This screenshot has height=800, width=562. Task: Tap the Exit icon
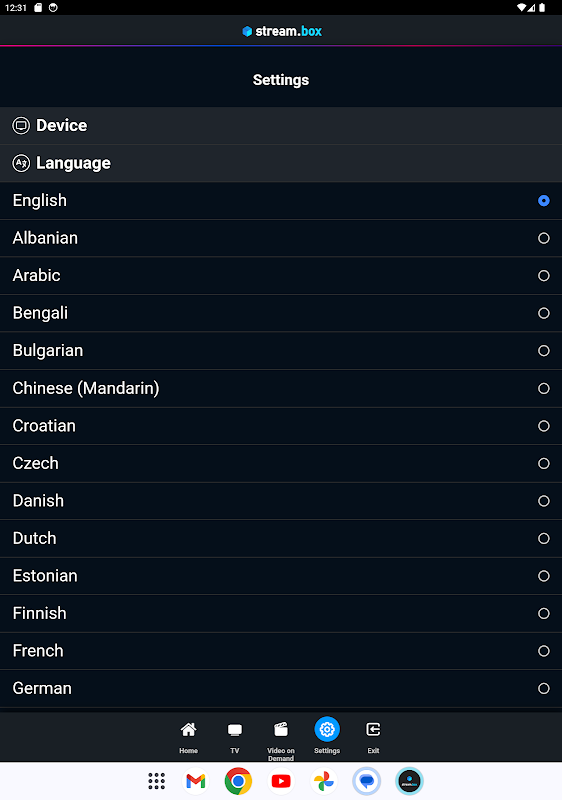[373, 730]
